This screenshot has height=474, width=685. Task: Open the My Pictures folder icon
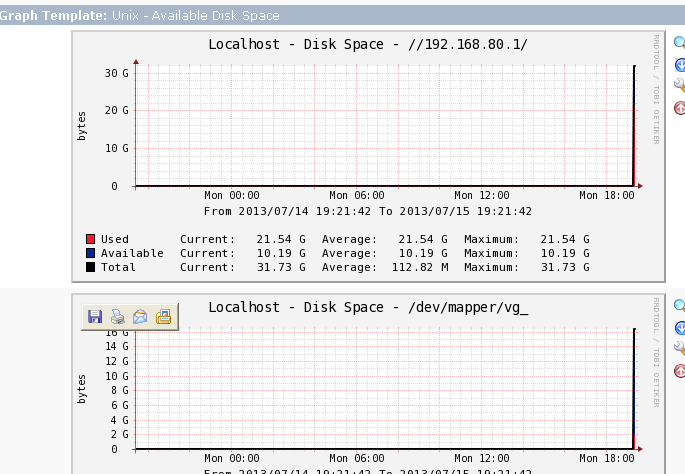163,317
